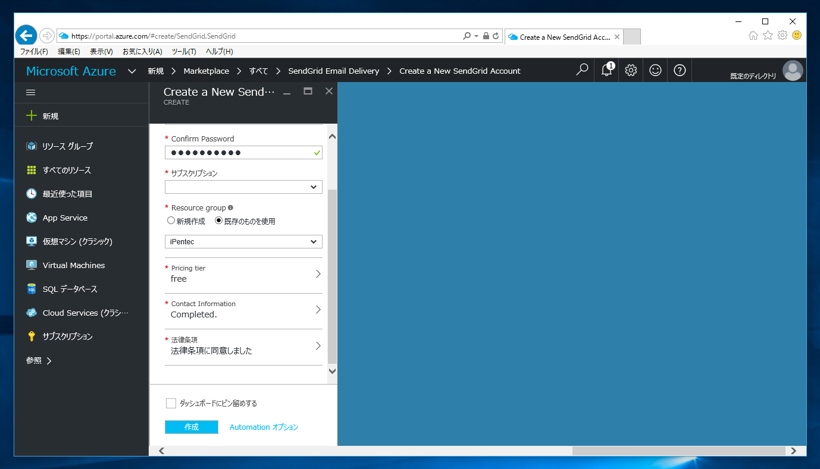
Task: Close the Create a New SendGrid blade
Action: click(329, 91)
